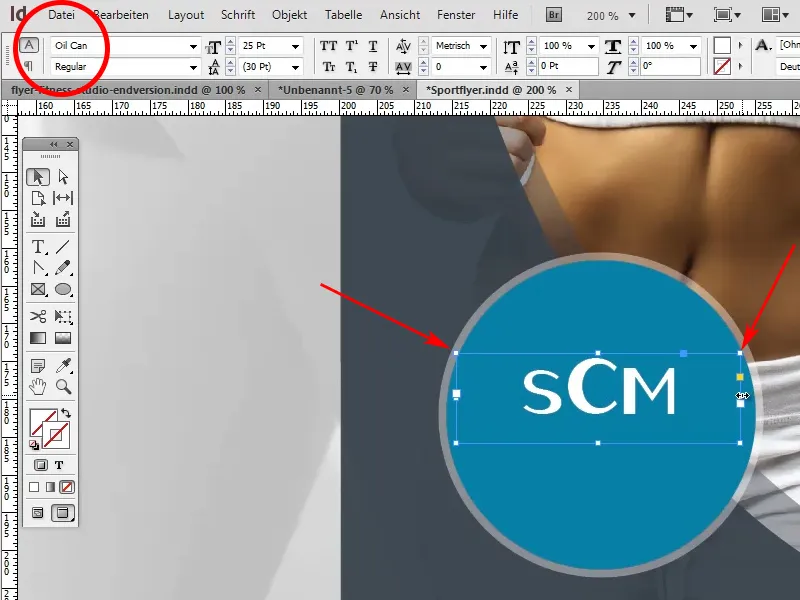Screen dimensions: 800x600
Task: Select the Content Placer tool
Action: [63, 219]
